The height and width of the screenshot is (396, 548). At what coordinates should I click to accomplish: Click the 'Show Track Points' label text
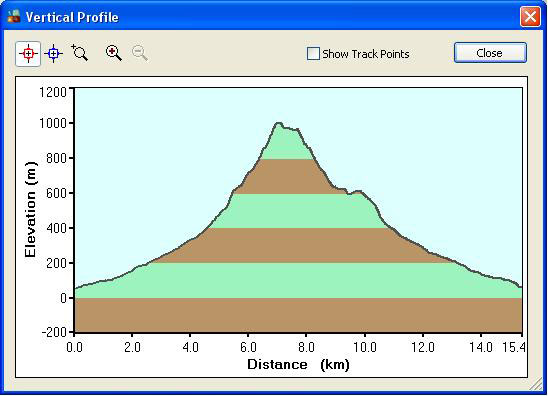(x=366, y=54)
